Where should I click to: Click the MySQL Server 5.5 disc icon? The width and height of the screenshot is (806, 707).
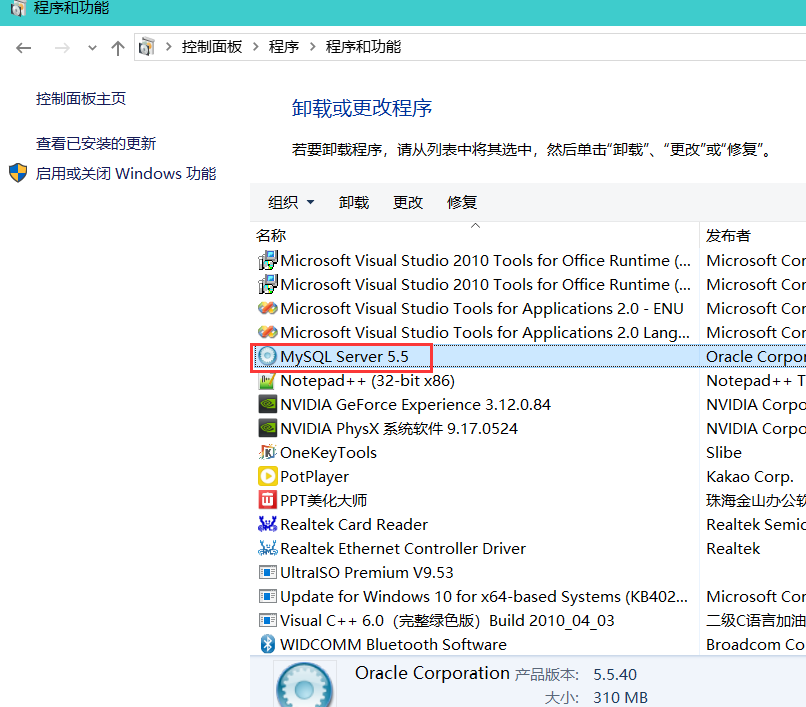[267, 356]
